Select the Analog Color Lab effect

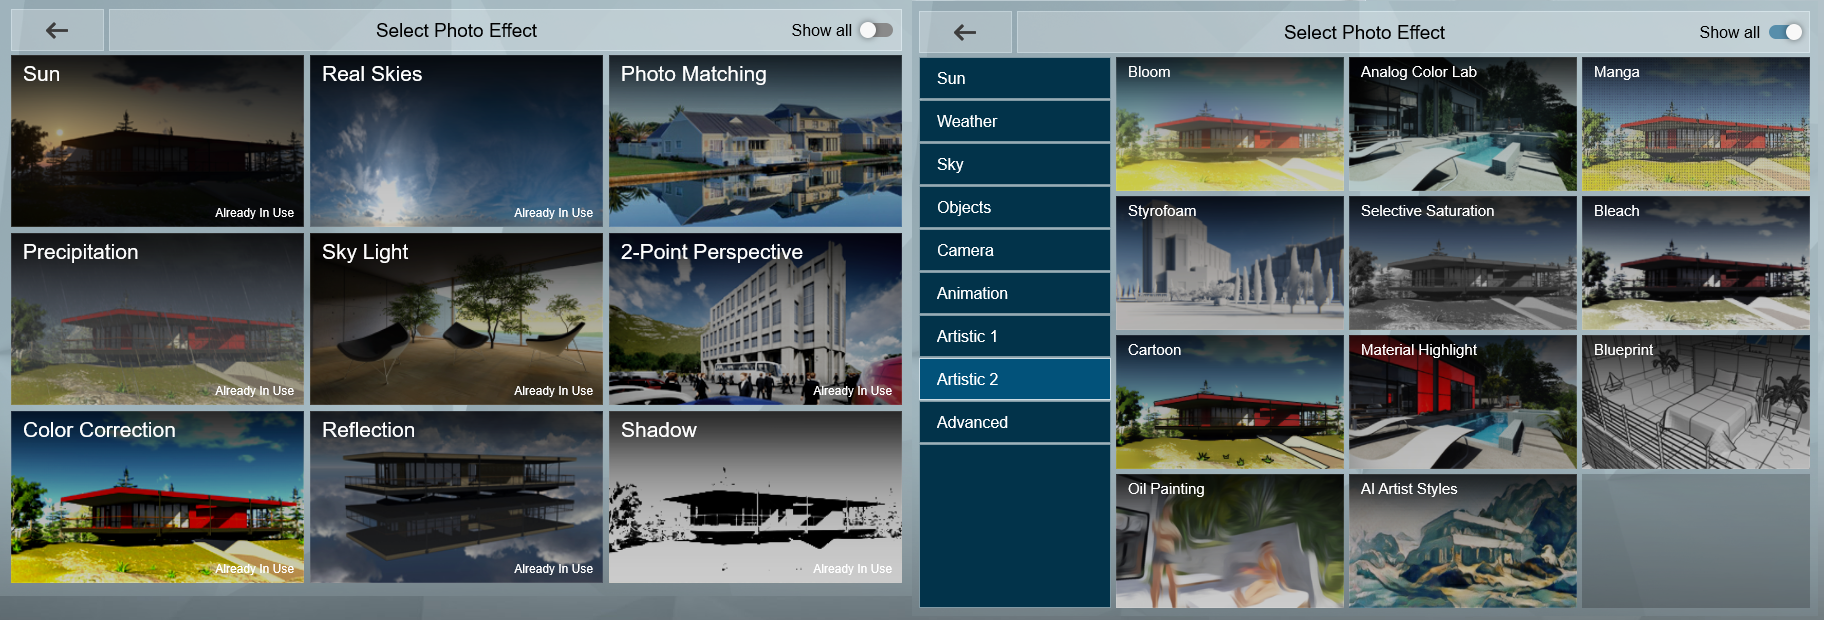(1462, 124)
